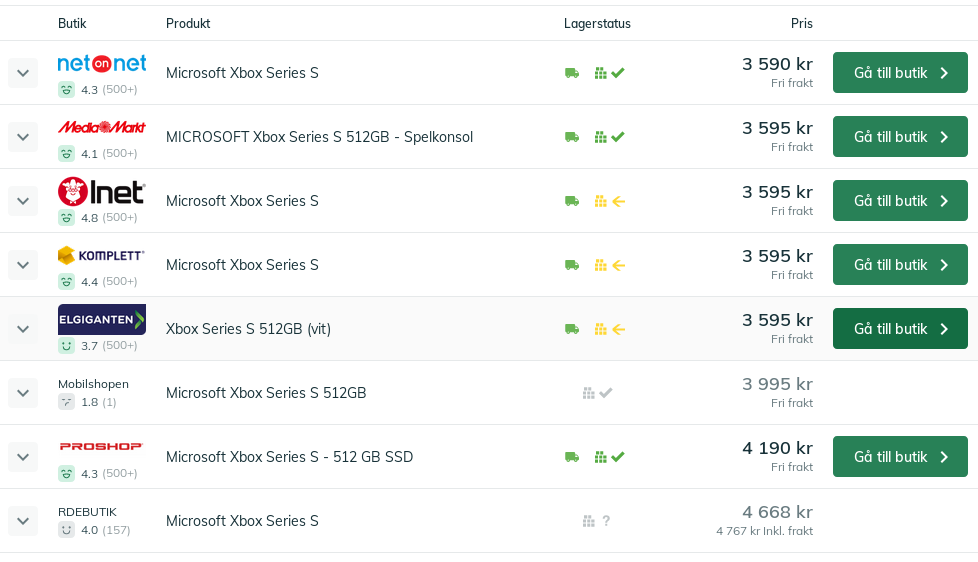Expand the RDEBUTIK offer row
This screenshot has height=562, width=978.
pyautogui.click(x=23, y=521)
